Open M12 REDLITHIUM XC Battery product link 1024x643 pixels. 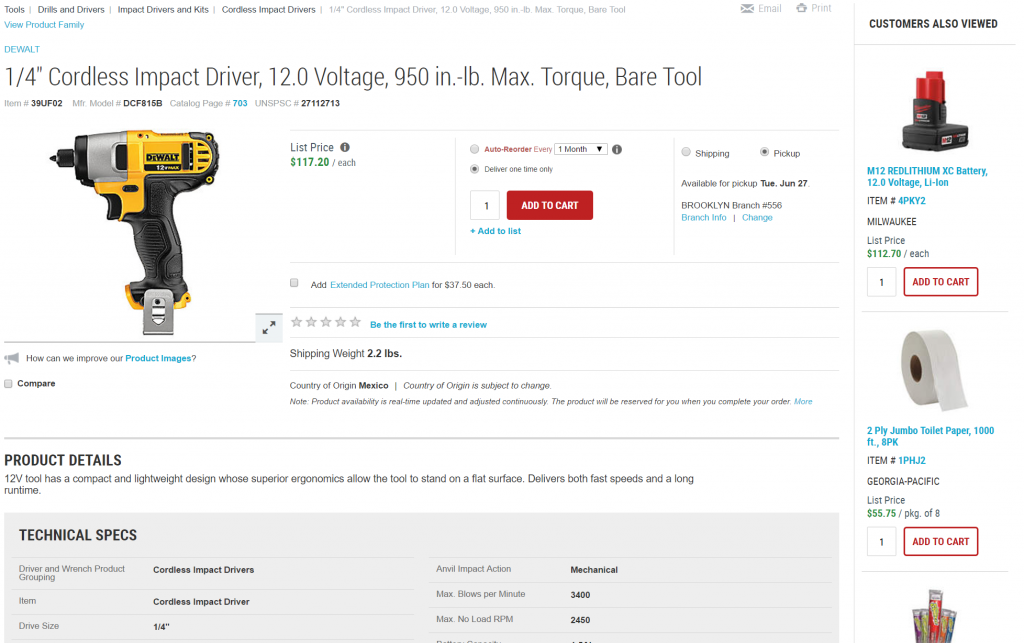click(x=927, y=177)
